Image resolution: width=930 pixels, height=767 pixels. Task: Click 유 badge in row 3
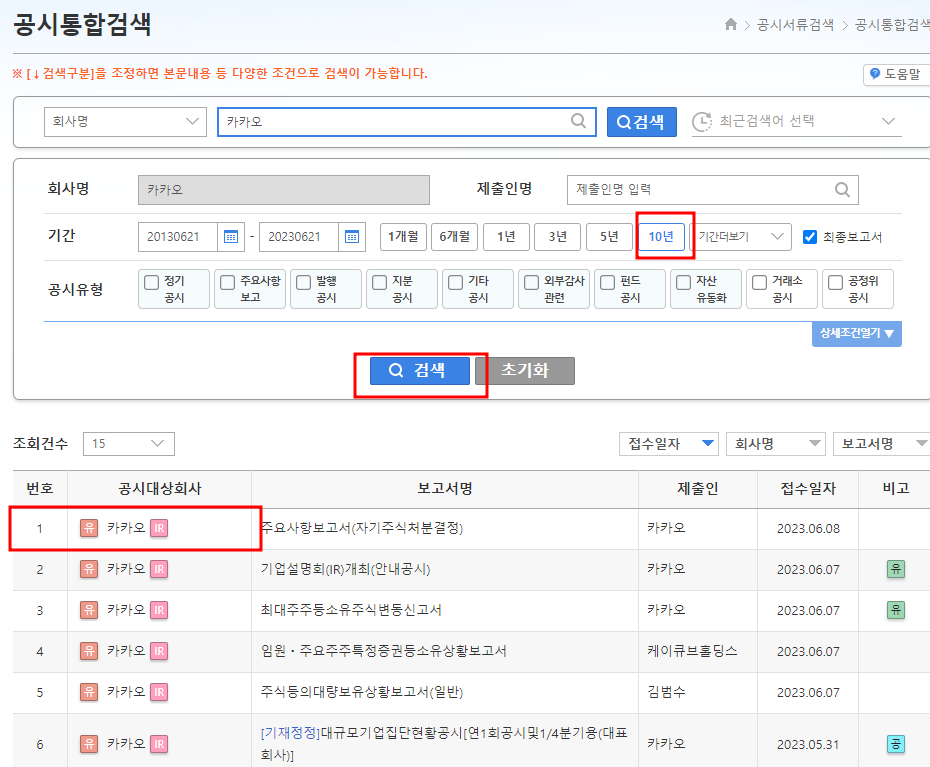(89, 610)
